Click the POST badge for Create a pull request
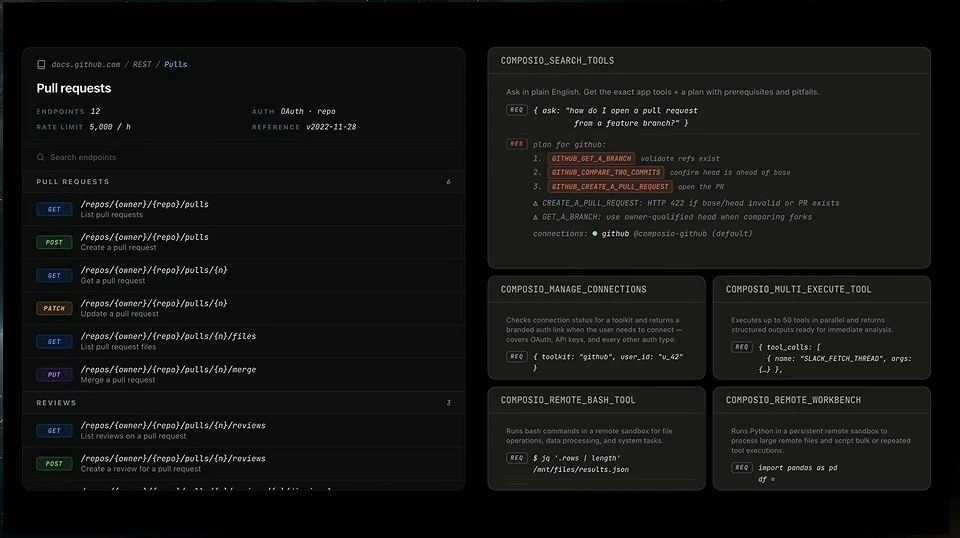The height and width of the screenshot is (538, 960). coord(54,242)
